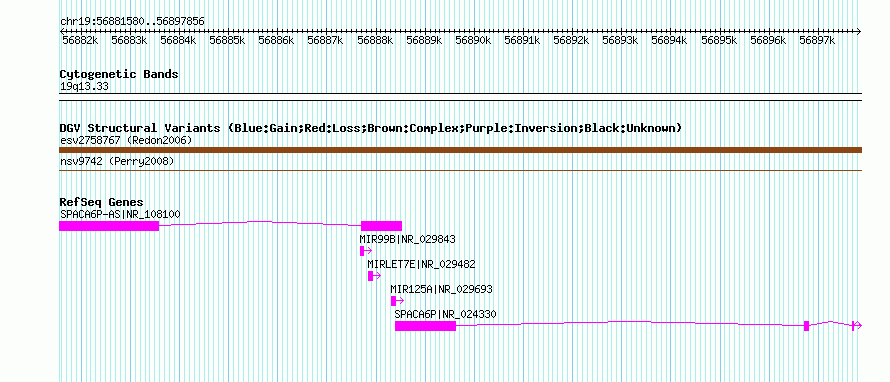Click the brown esv2758767 variant bar

coord(460,150)
